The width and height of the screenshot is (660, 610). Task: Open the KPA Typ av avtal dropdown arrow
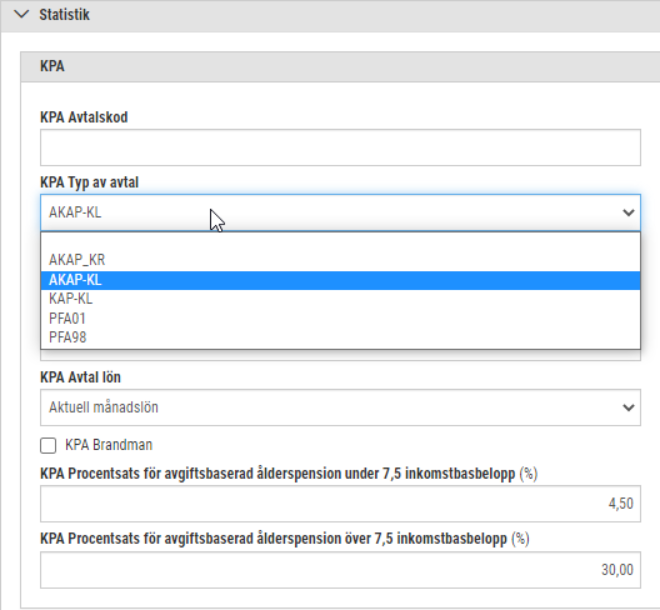coord(628,213)
